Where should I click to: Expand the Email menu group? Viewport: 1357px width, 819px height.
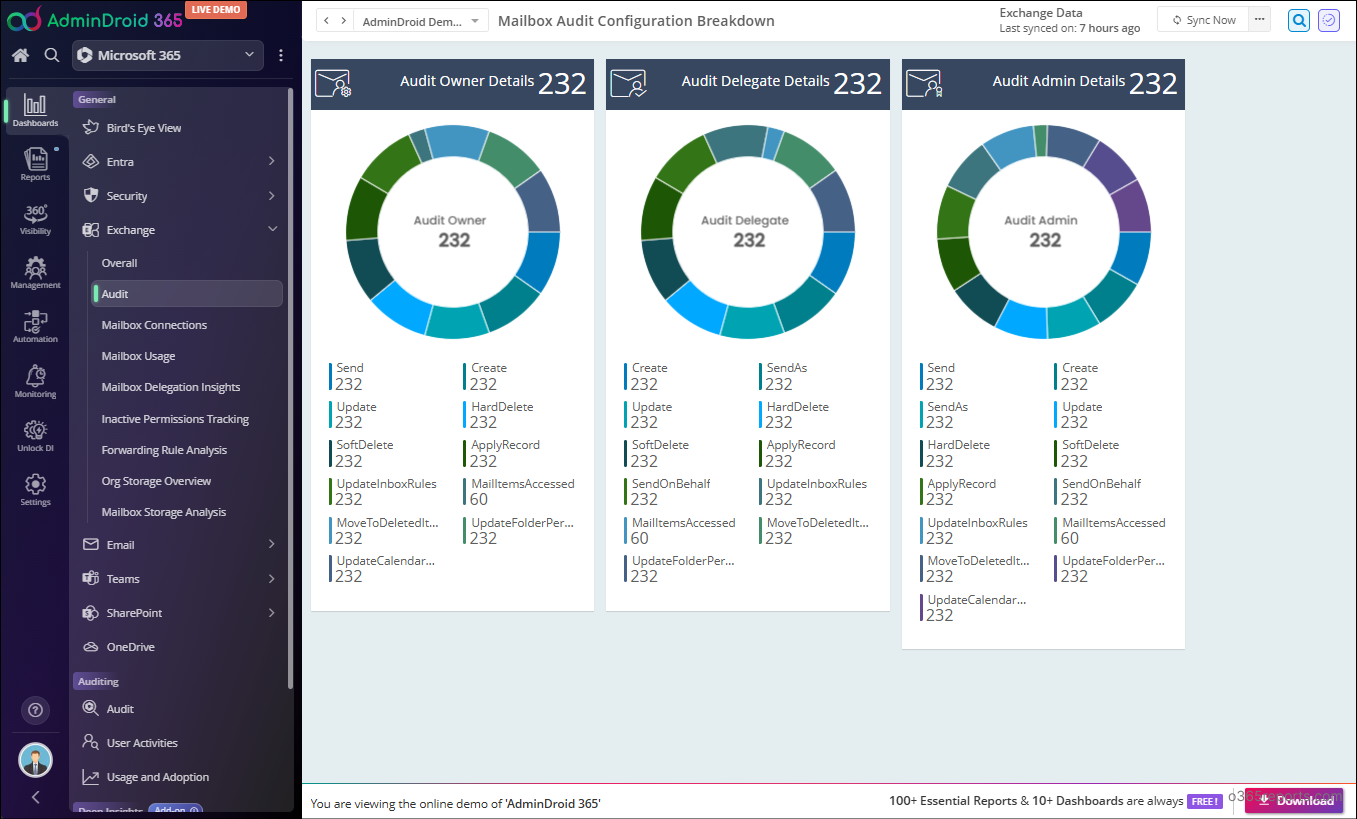tap(179, 545)
